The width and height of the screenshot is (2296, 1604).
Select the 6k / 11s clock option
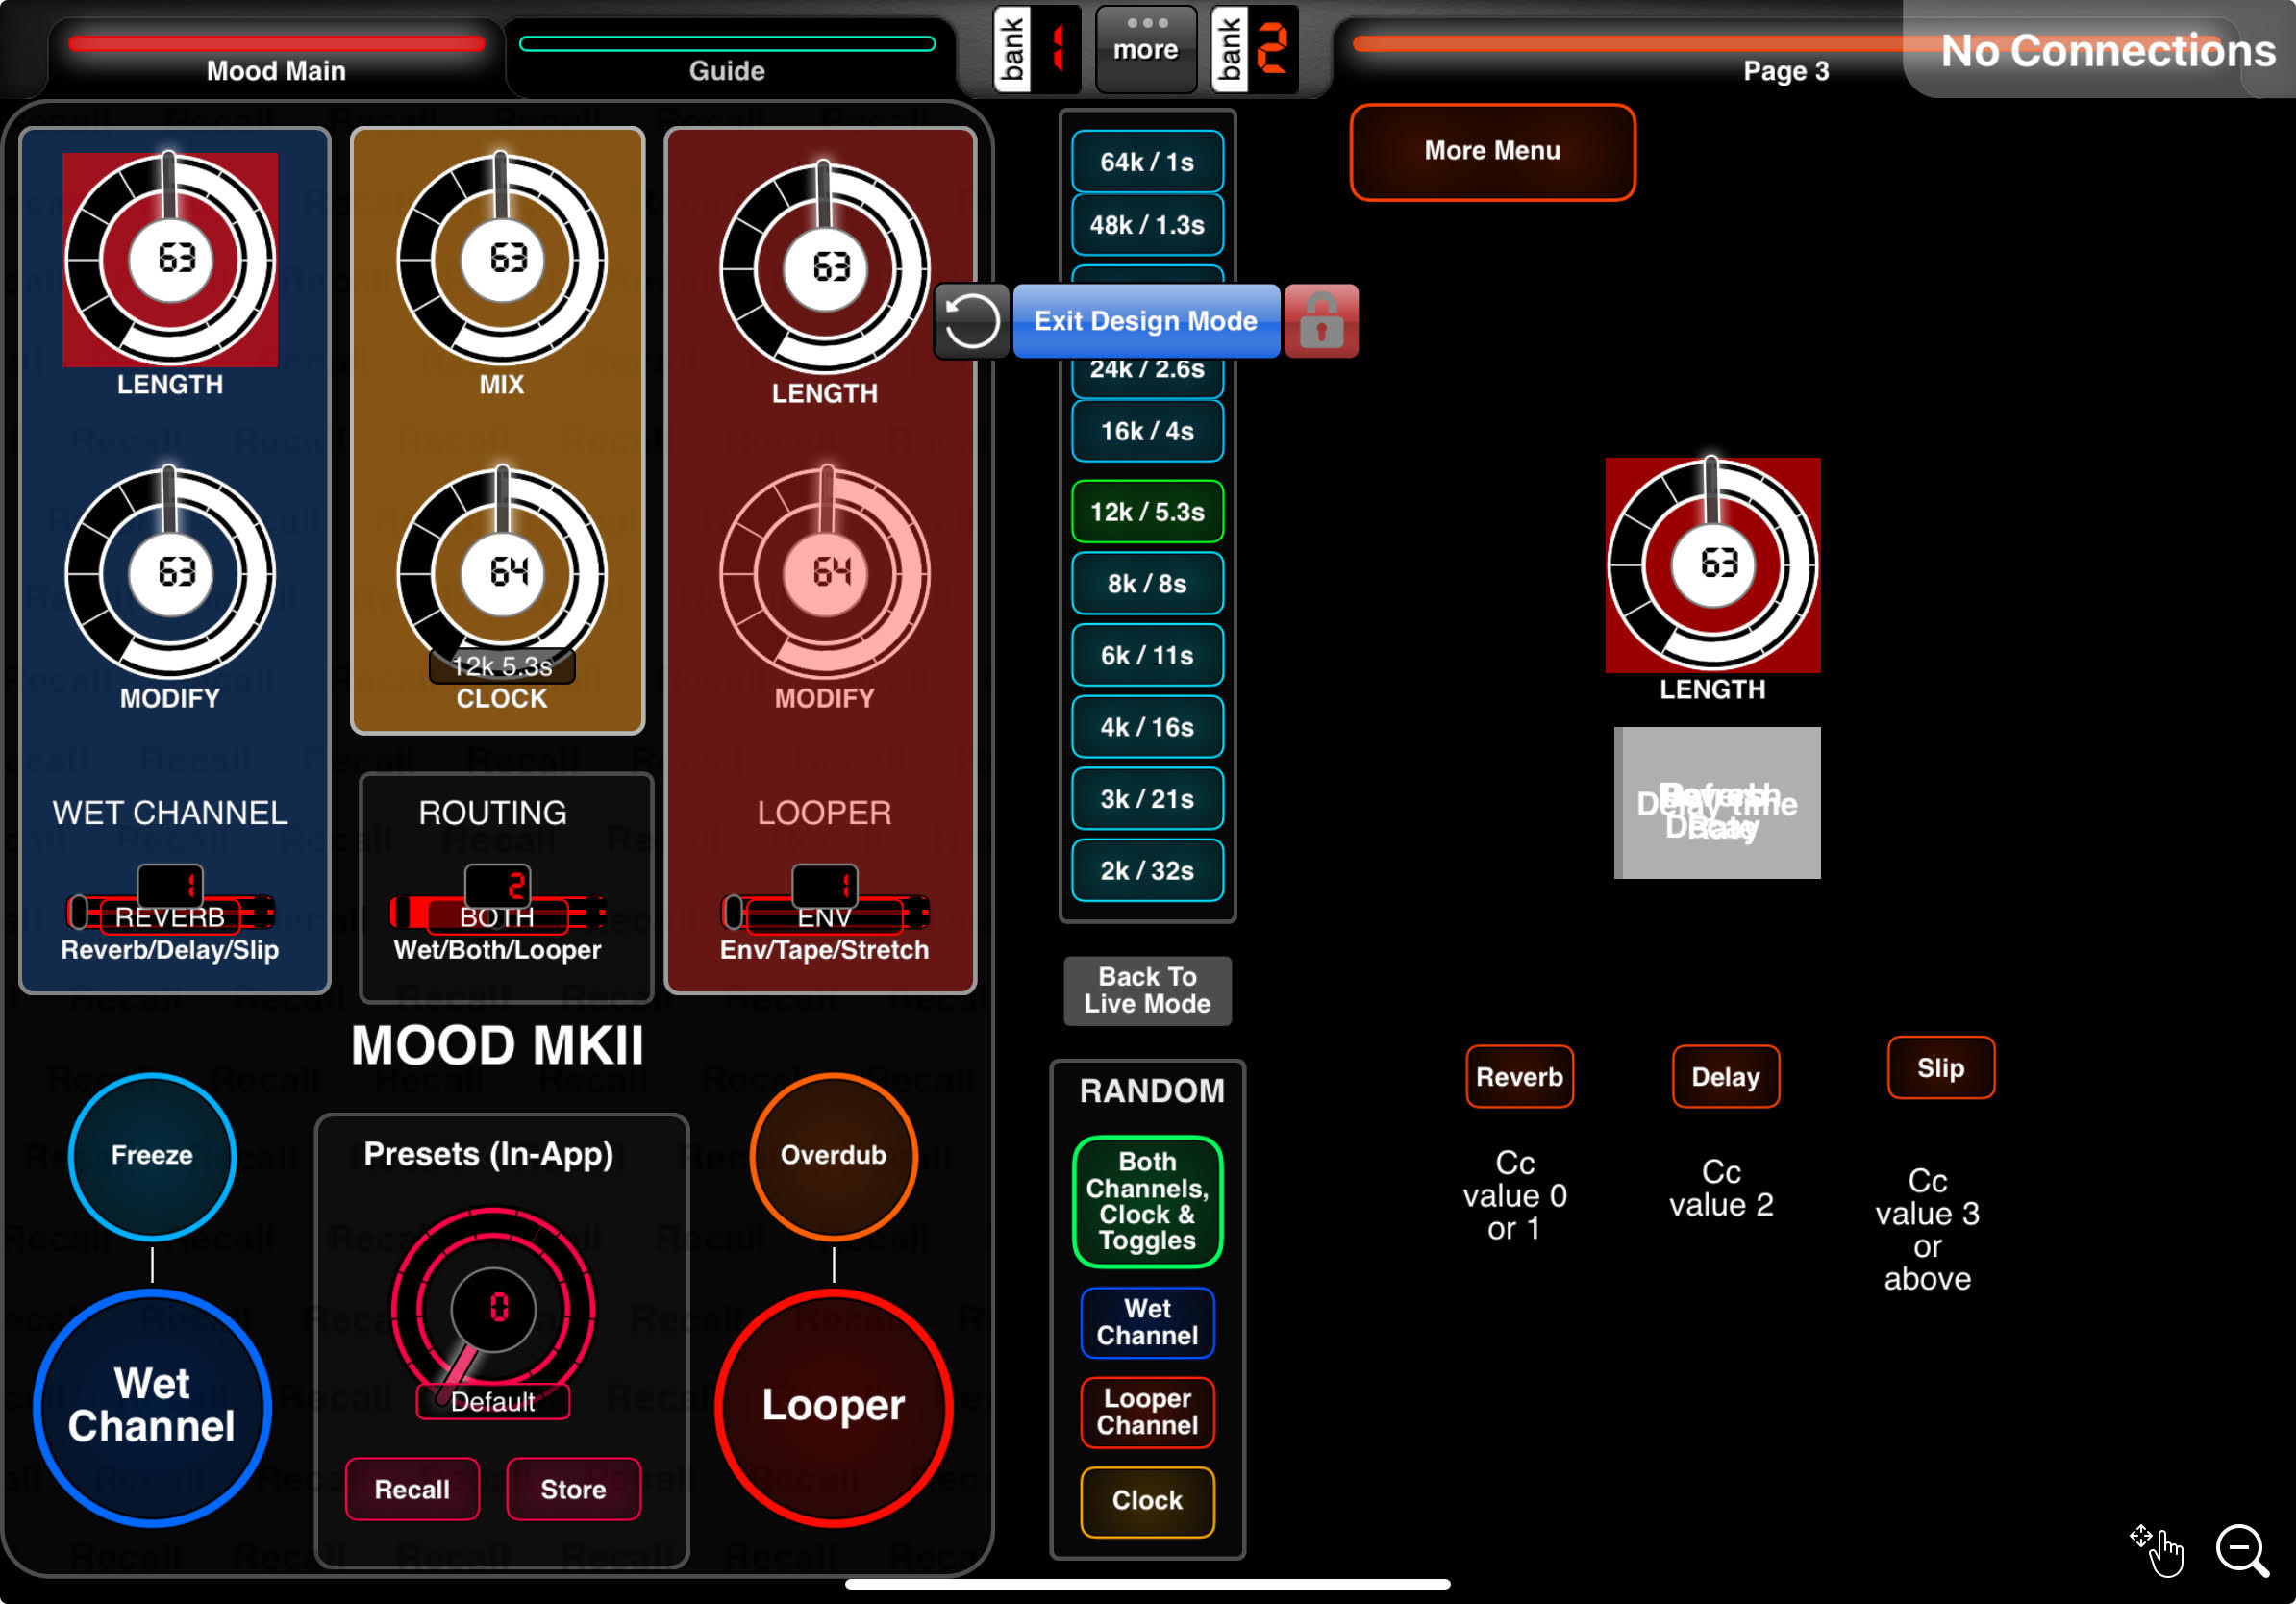coord(1147,655)
